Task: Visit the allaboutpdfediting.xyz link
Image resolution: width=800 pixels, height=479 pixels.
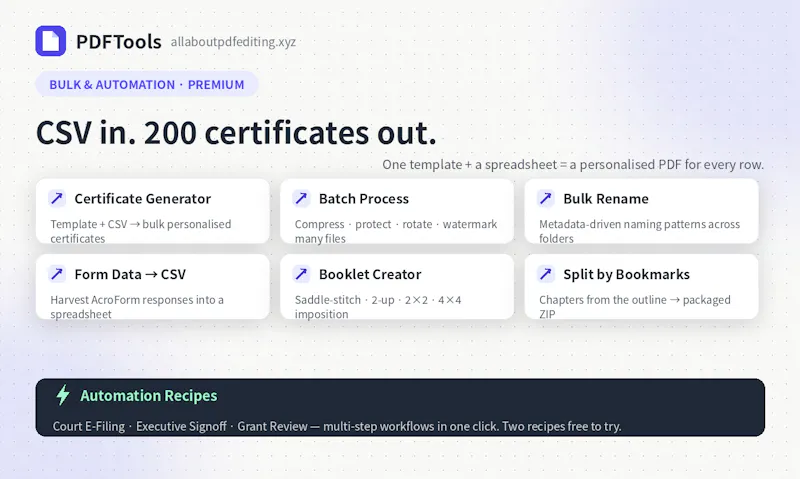Action: click(x=233, y=42)
